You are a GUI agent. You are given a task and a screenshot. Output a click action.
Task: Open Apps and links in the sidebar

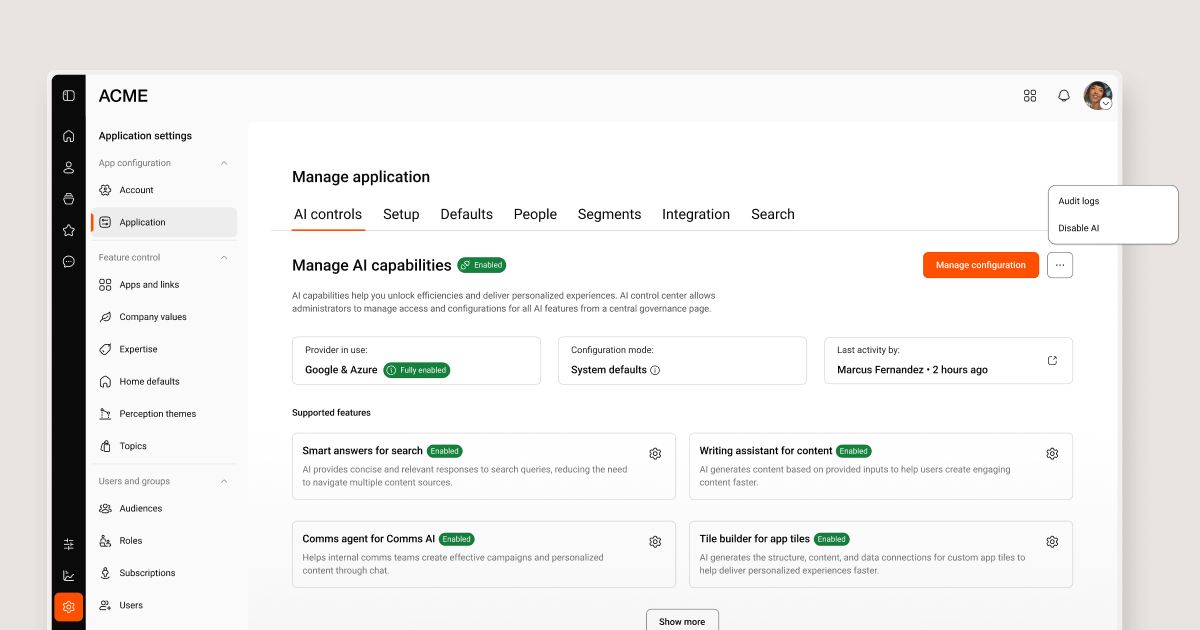(163, 285)
